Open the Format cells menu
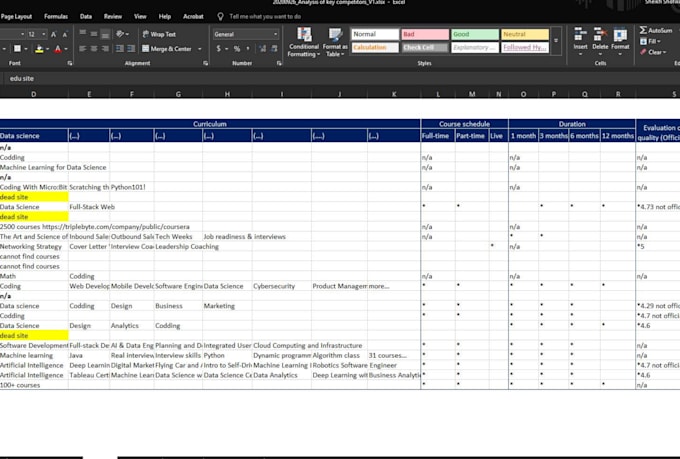 (620, 39)
